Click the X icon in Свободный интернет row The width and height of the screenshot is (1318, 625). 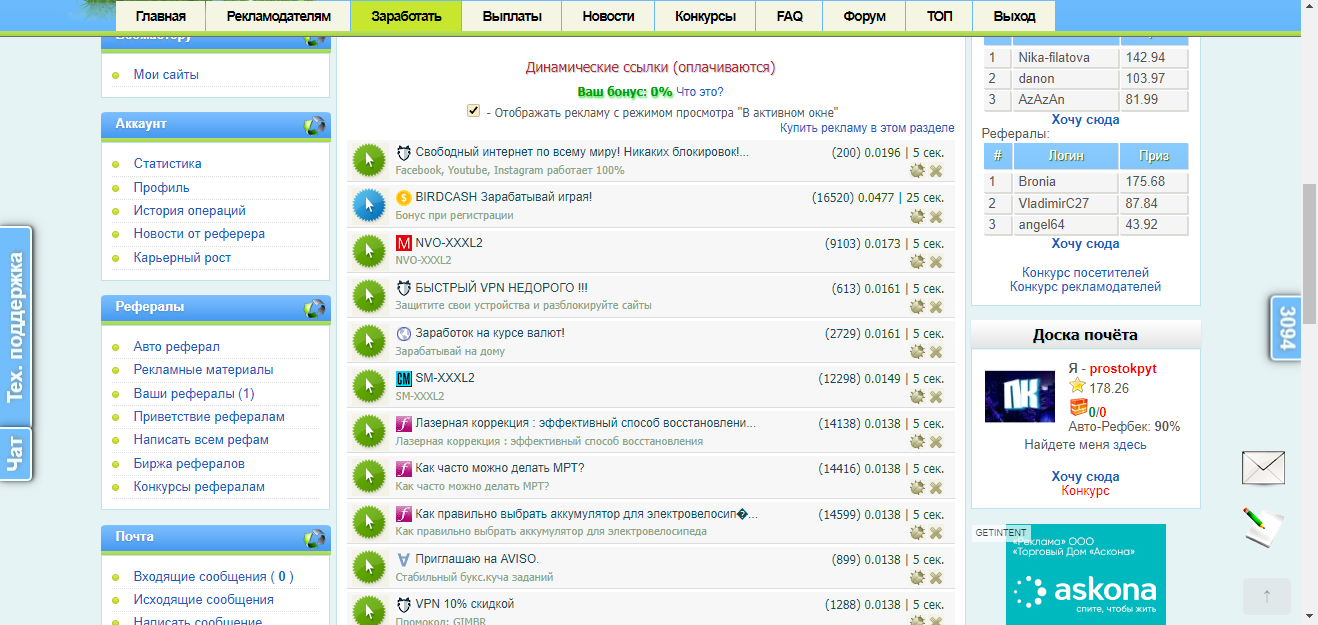936,171
